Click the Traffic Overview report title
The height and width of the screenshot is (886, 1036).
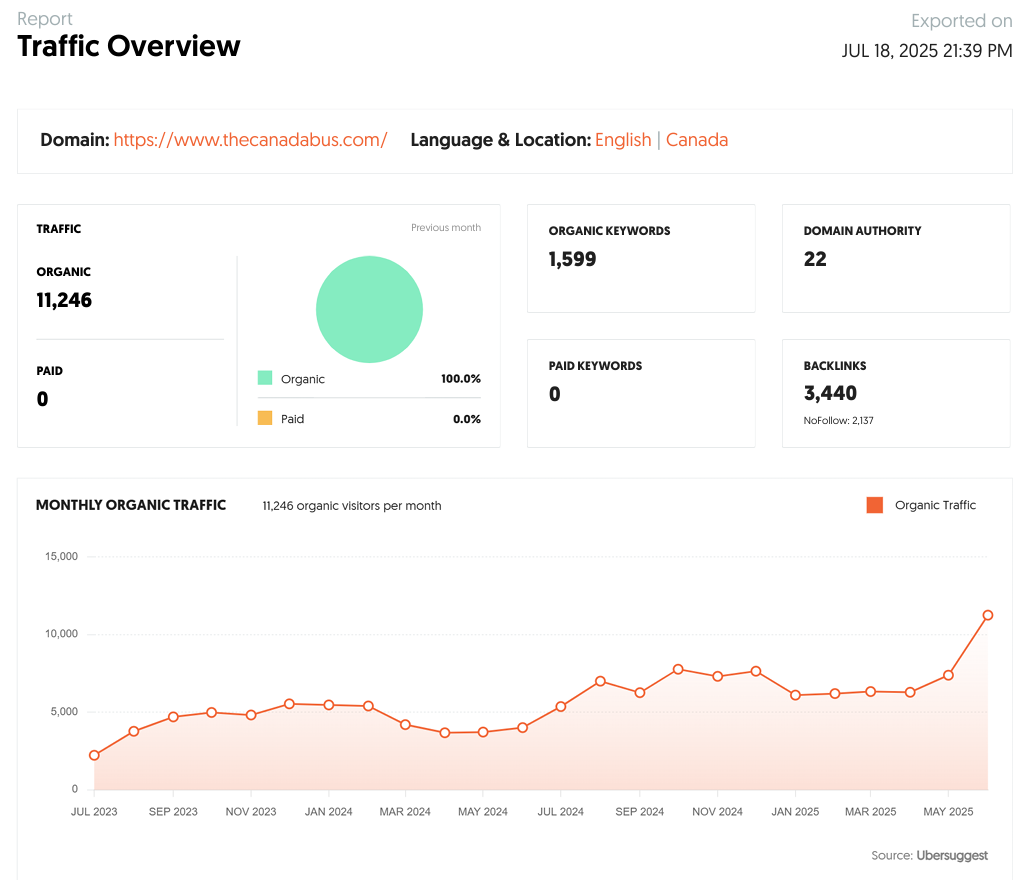coord(129,46)
